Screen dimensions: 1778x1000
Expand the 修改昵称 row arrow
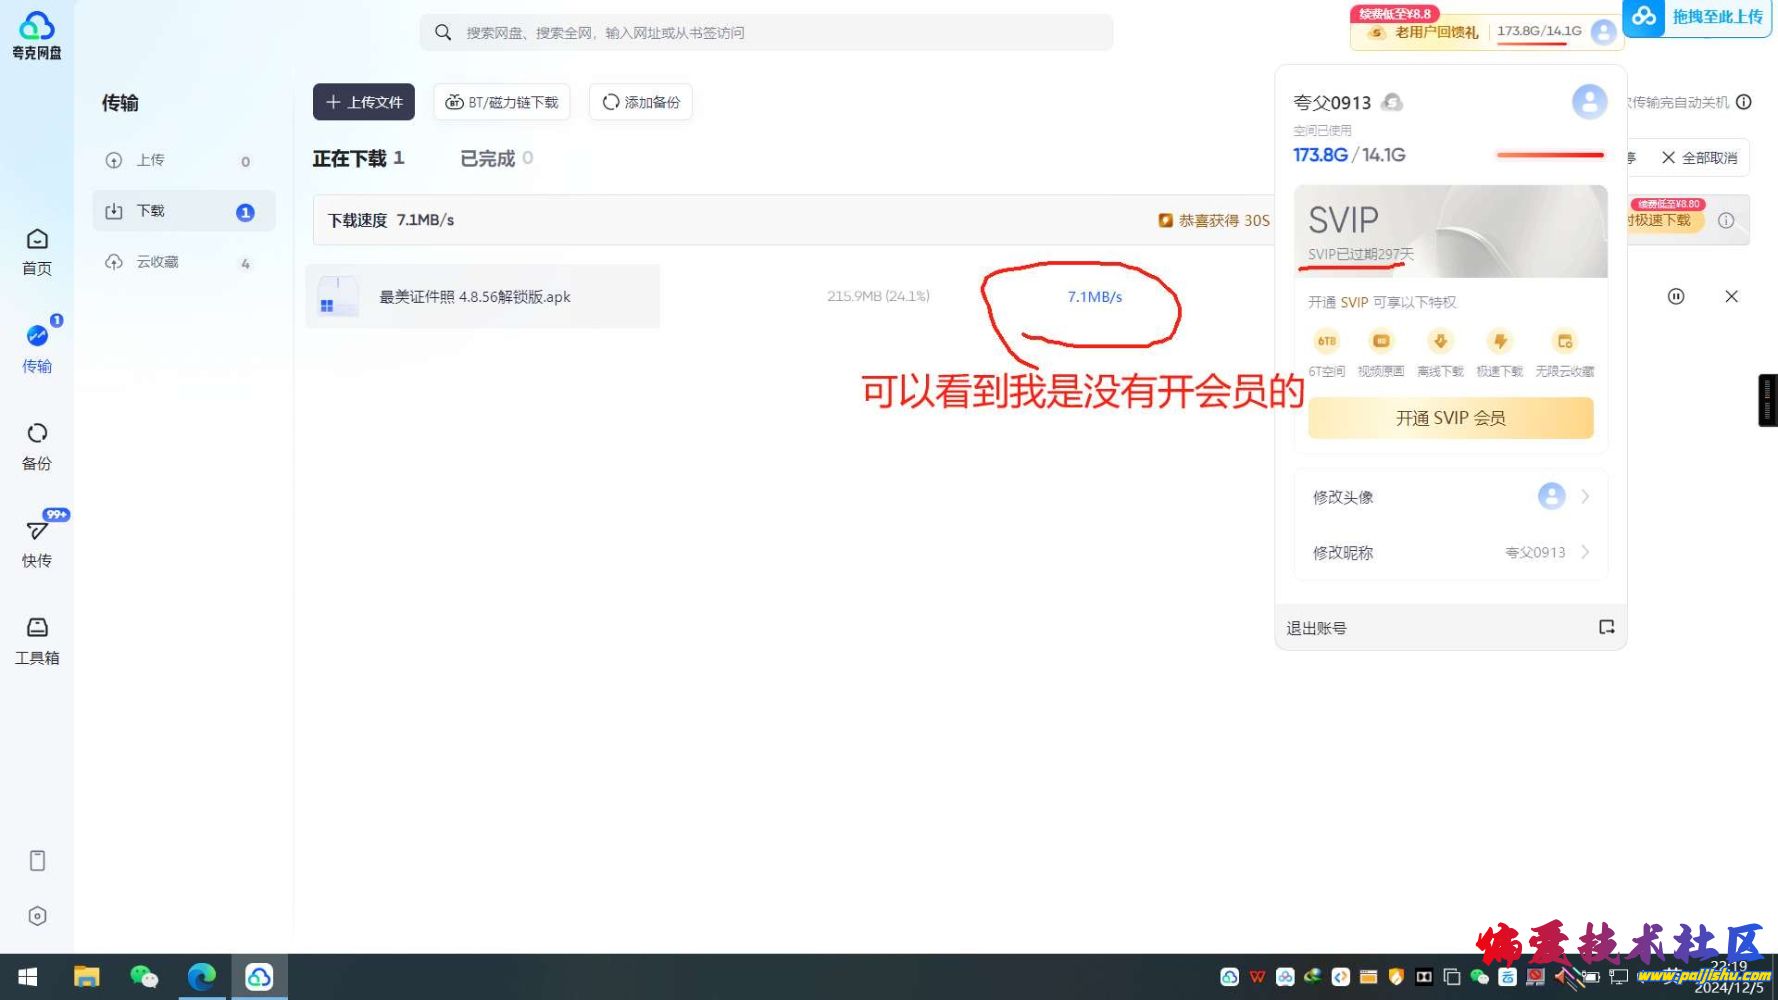pos(1585,552)
